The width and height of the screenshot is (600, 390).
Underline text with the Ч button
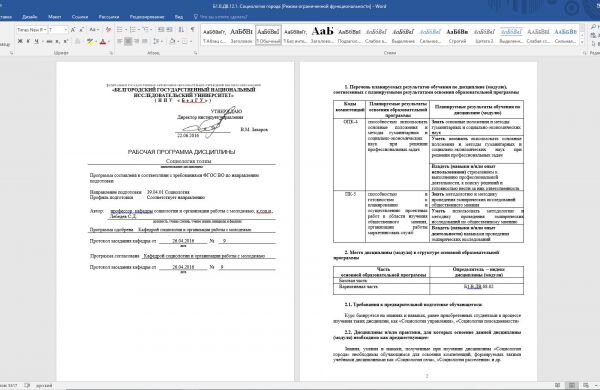point(36,41)
